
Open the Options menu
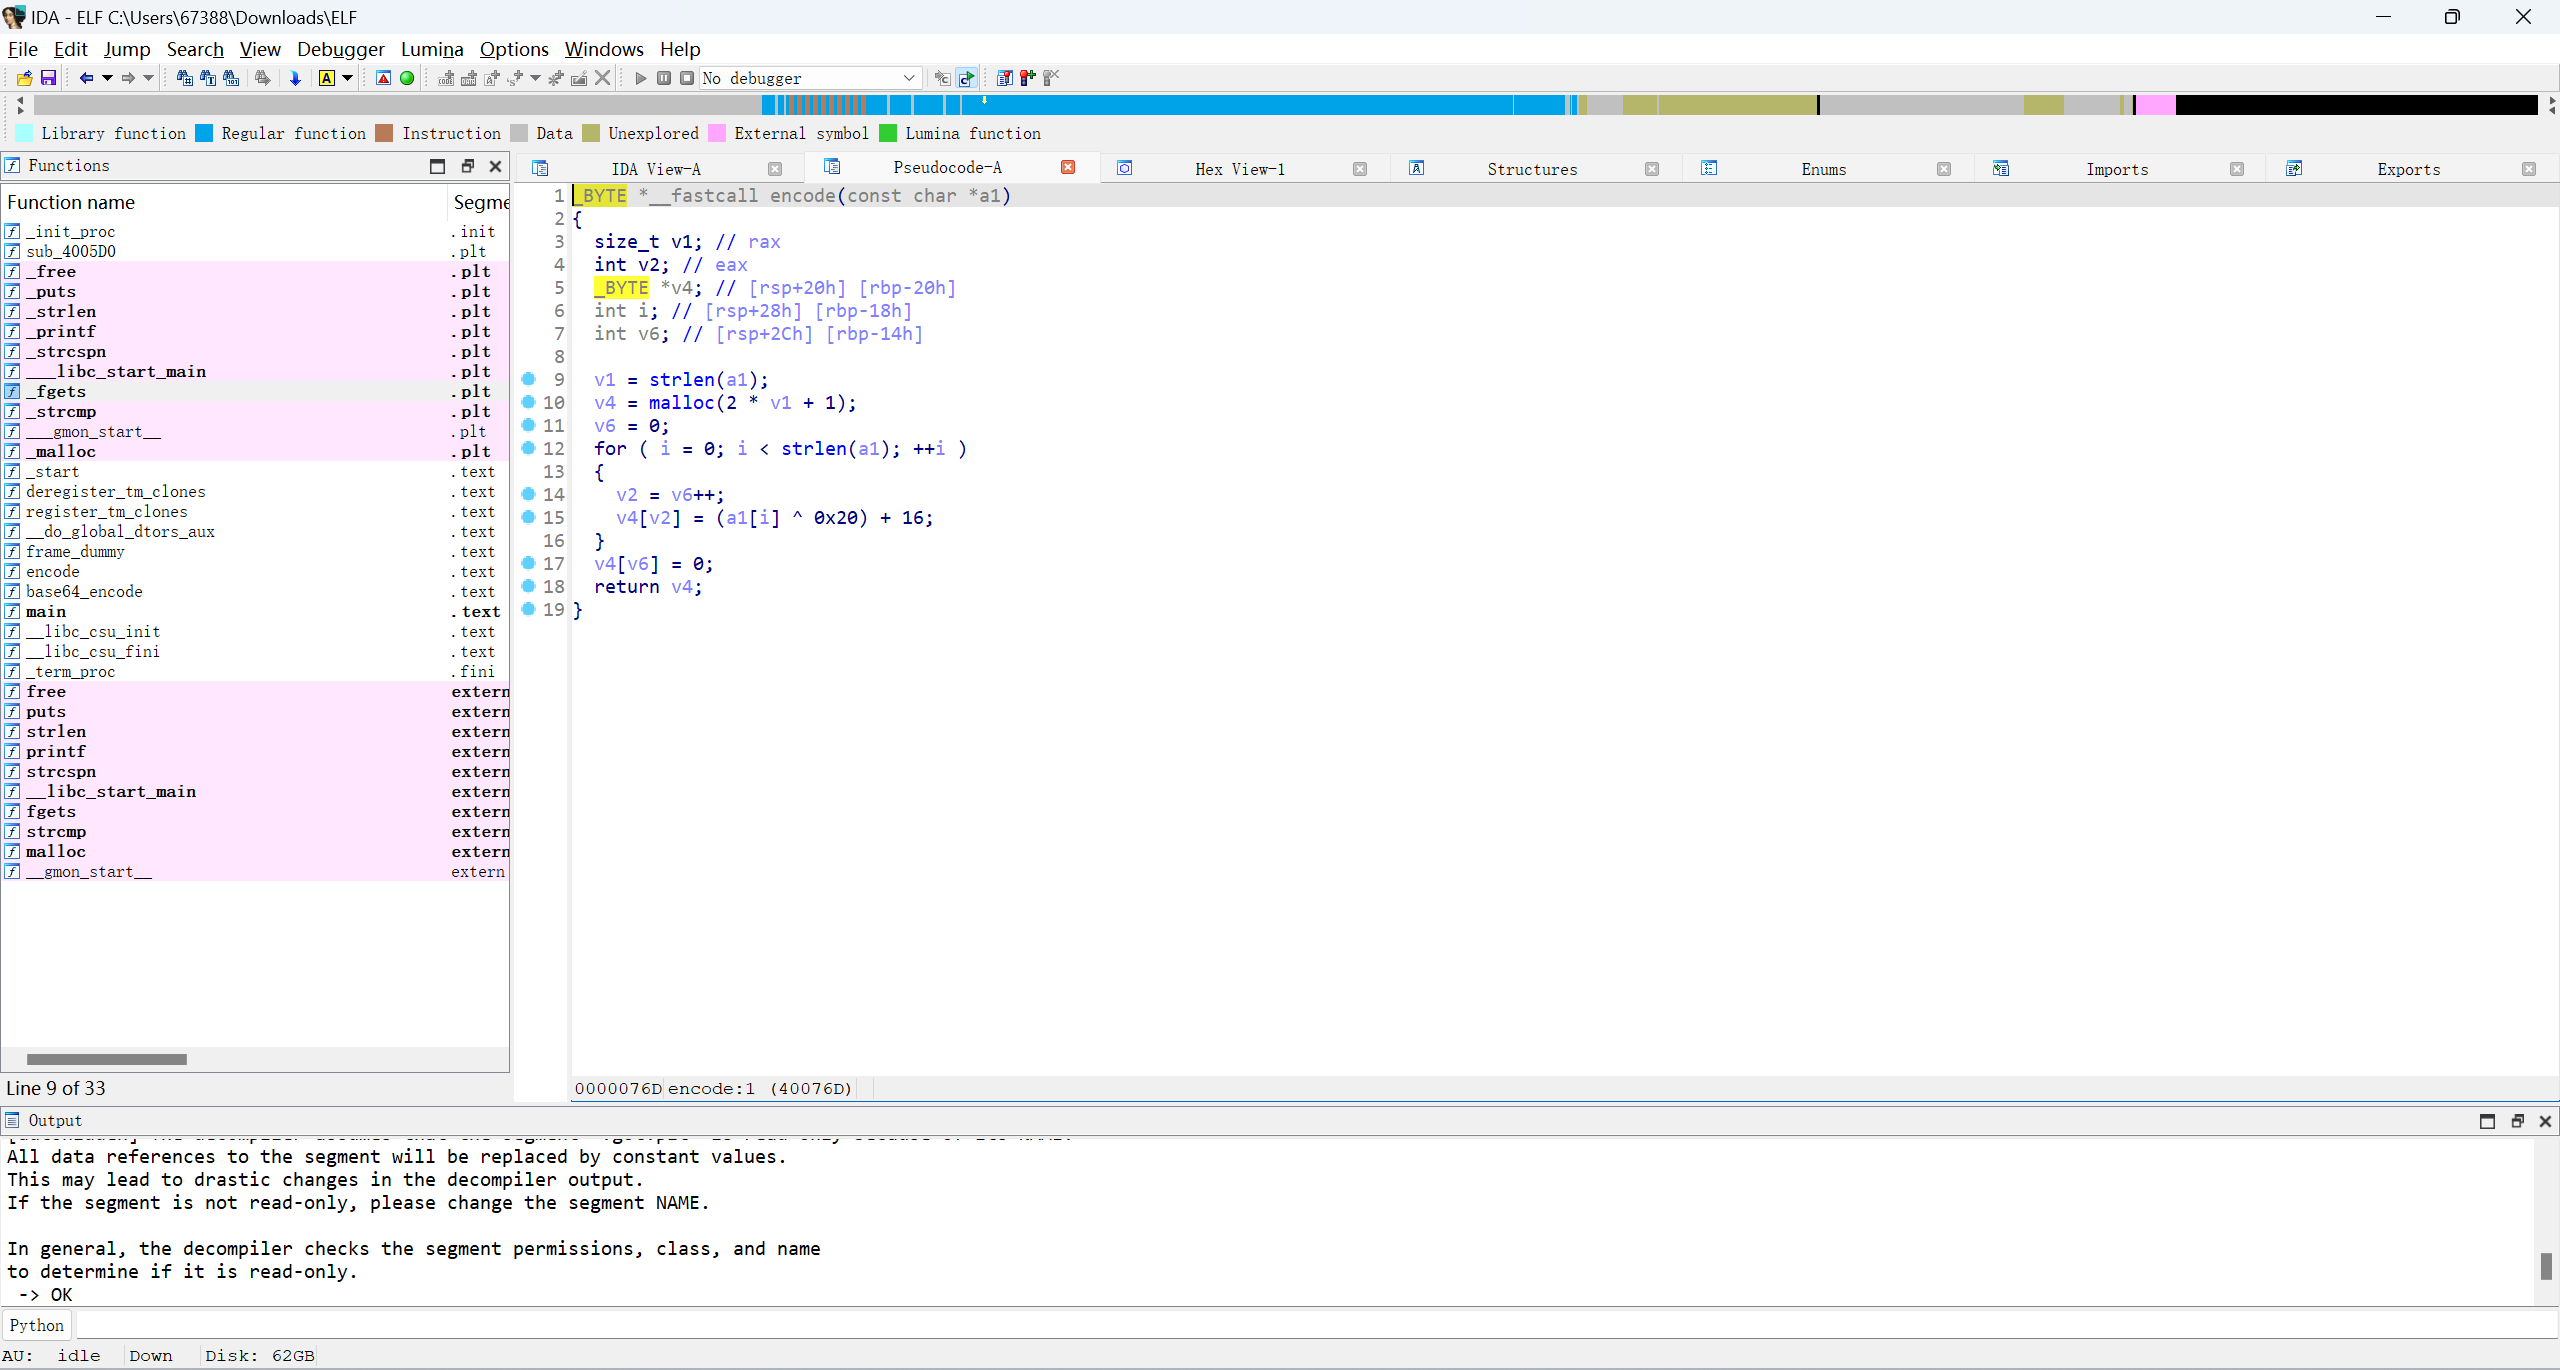coord(514,49)
